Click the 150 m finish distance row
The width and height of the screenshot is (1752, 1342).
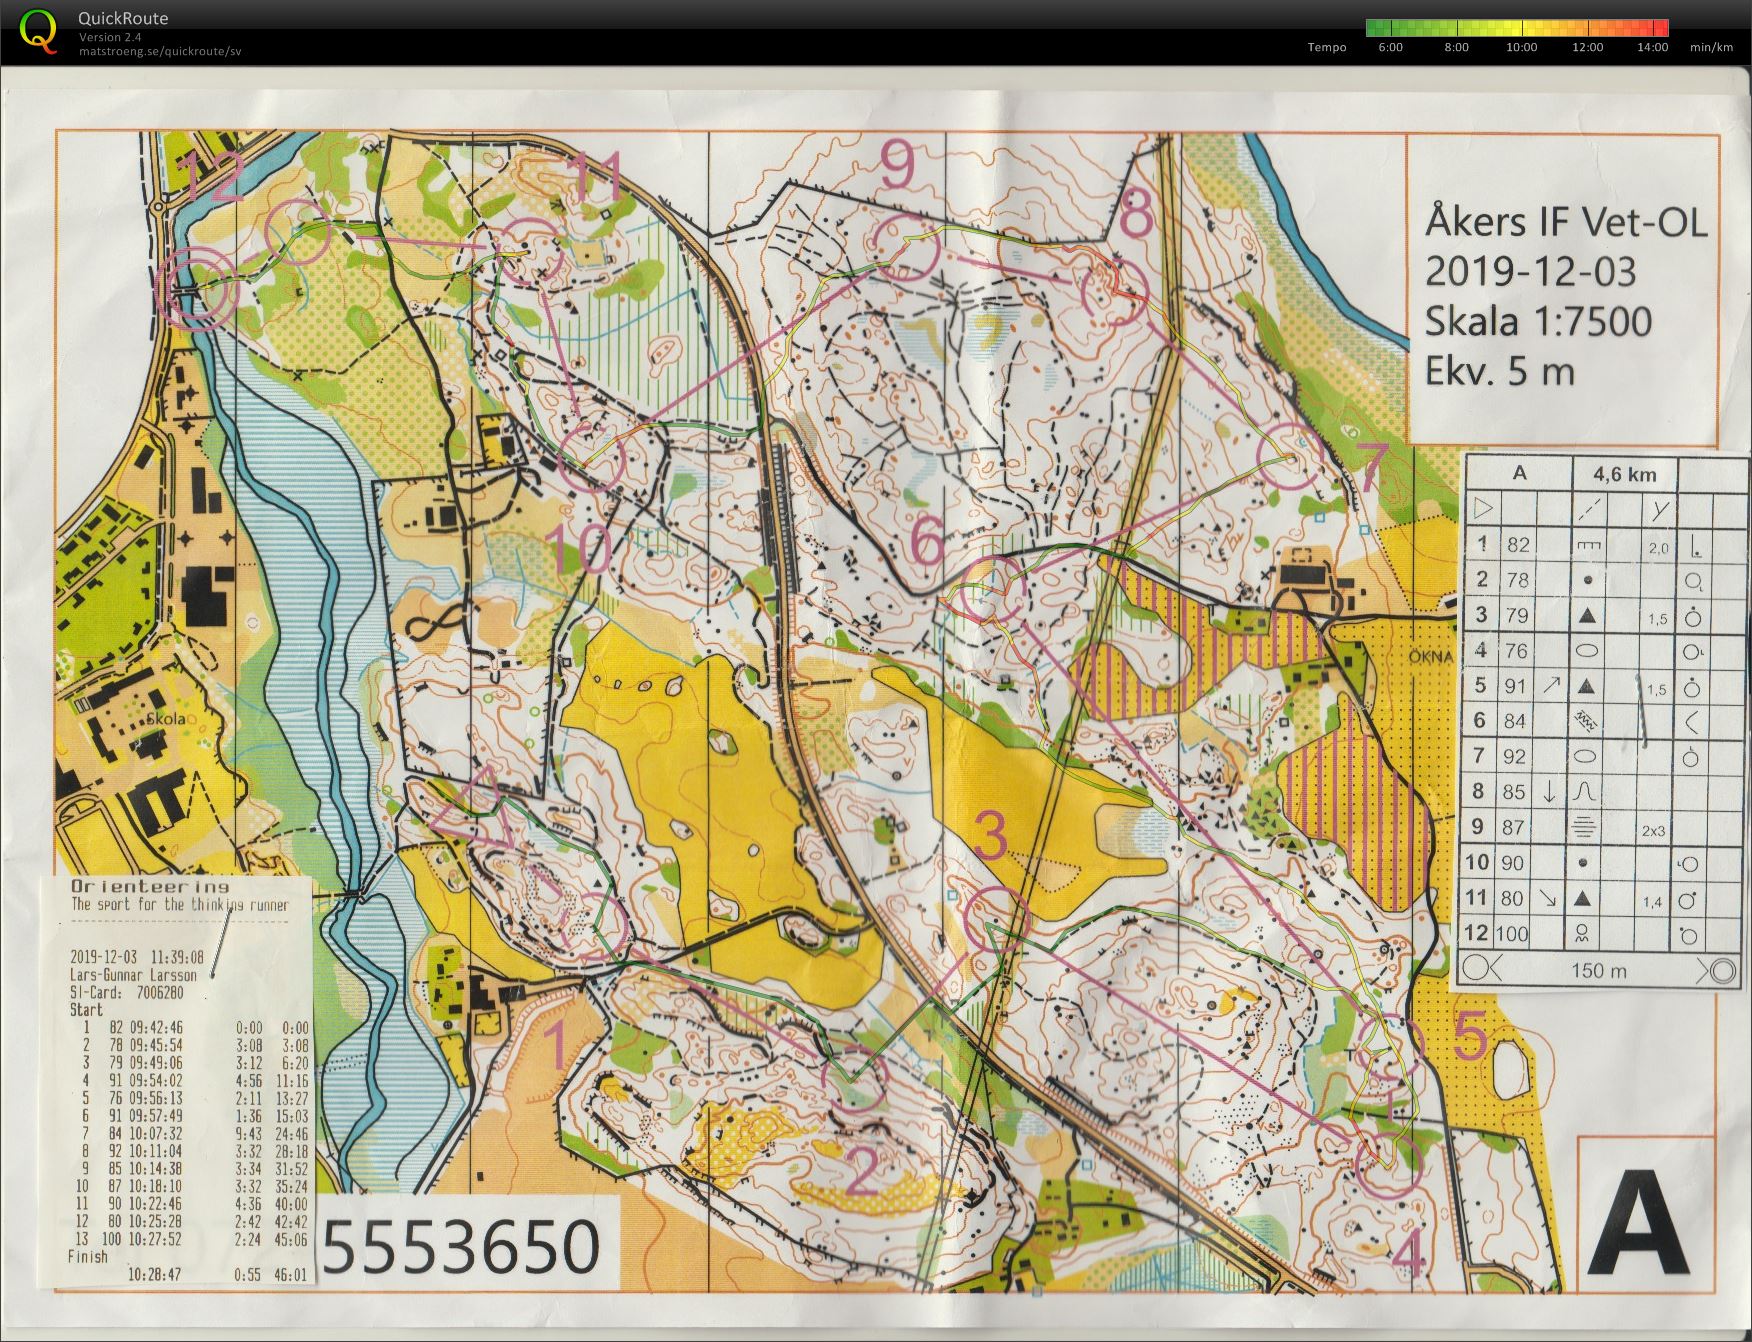point(1598,969)
